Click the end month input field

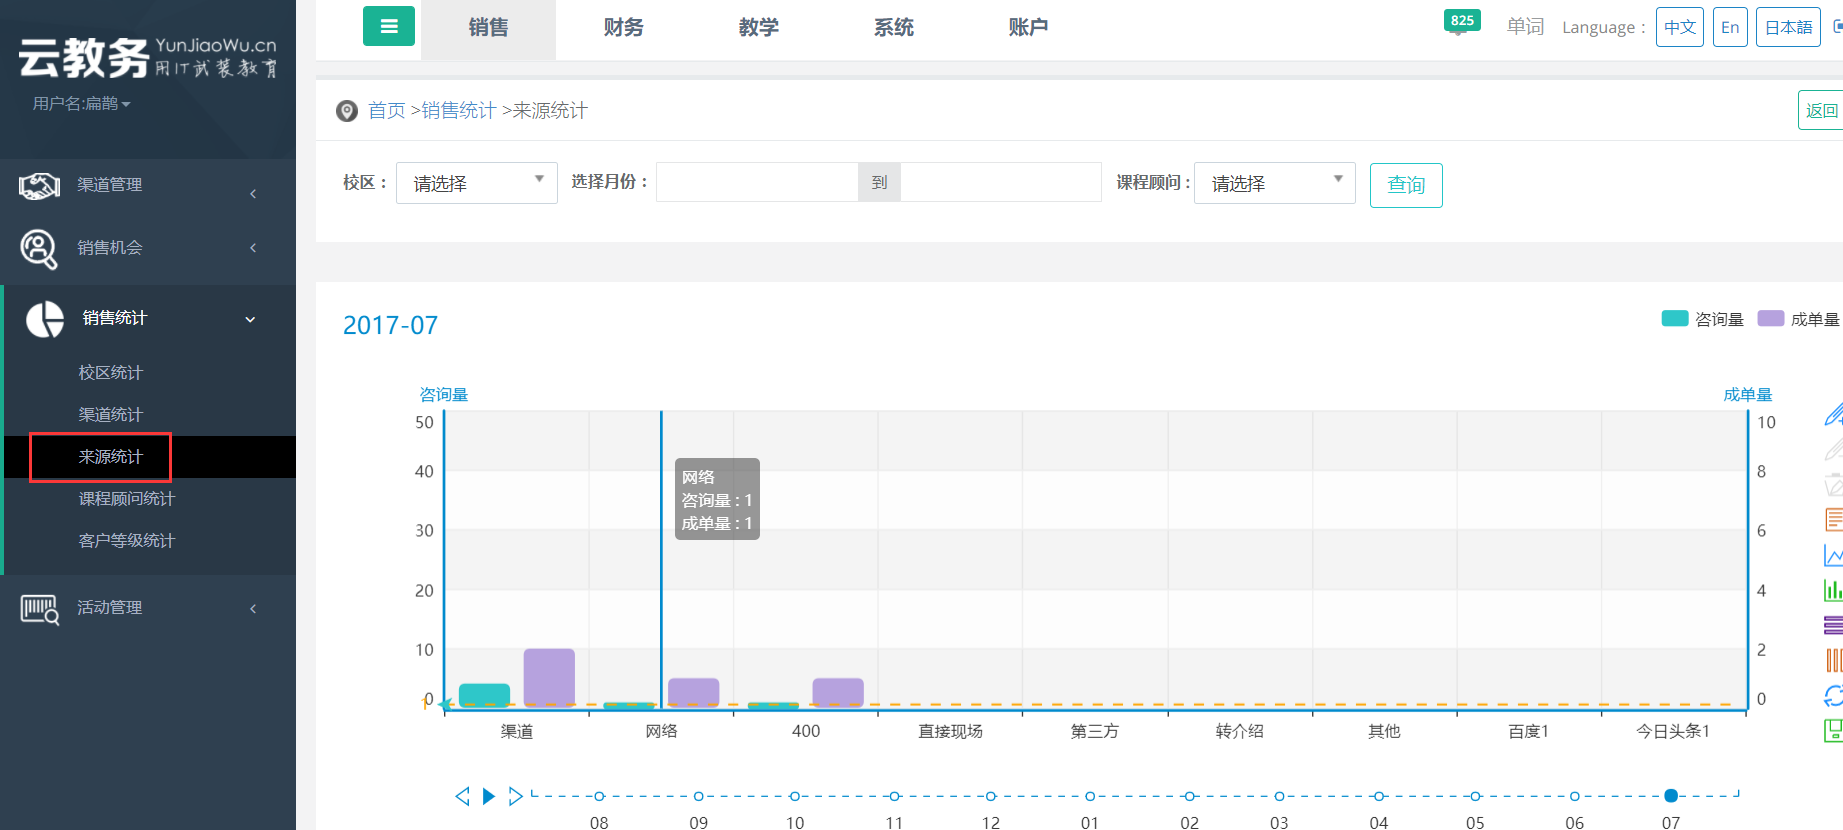tap(1001, 182)
